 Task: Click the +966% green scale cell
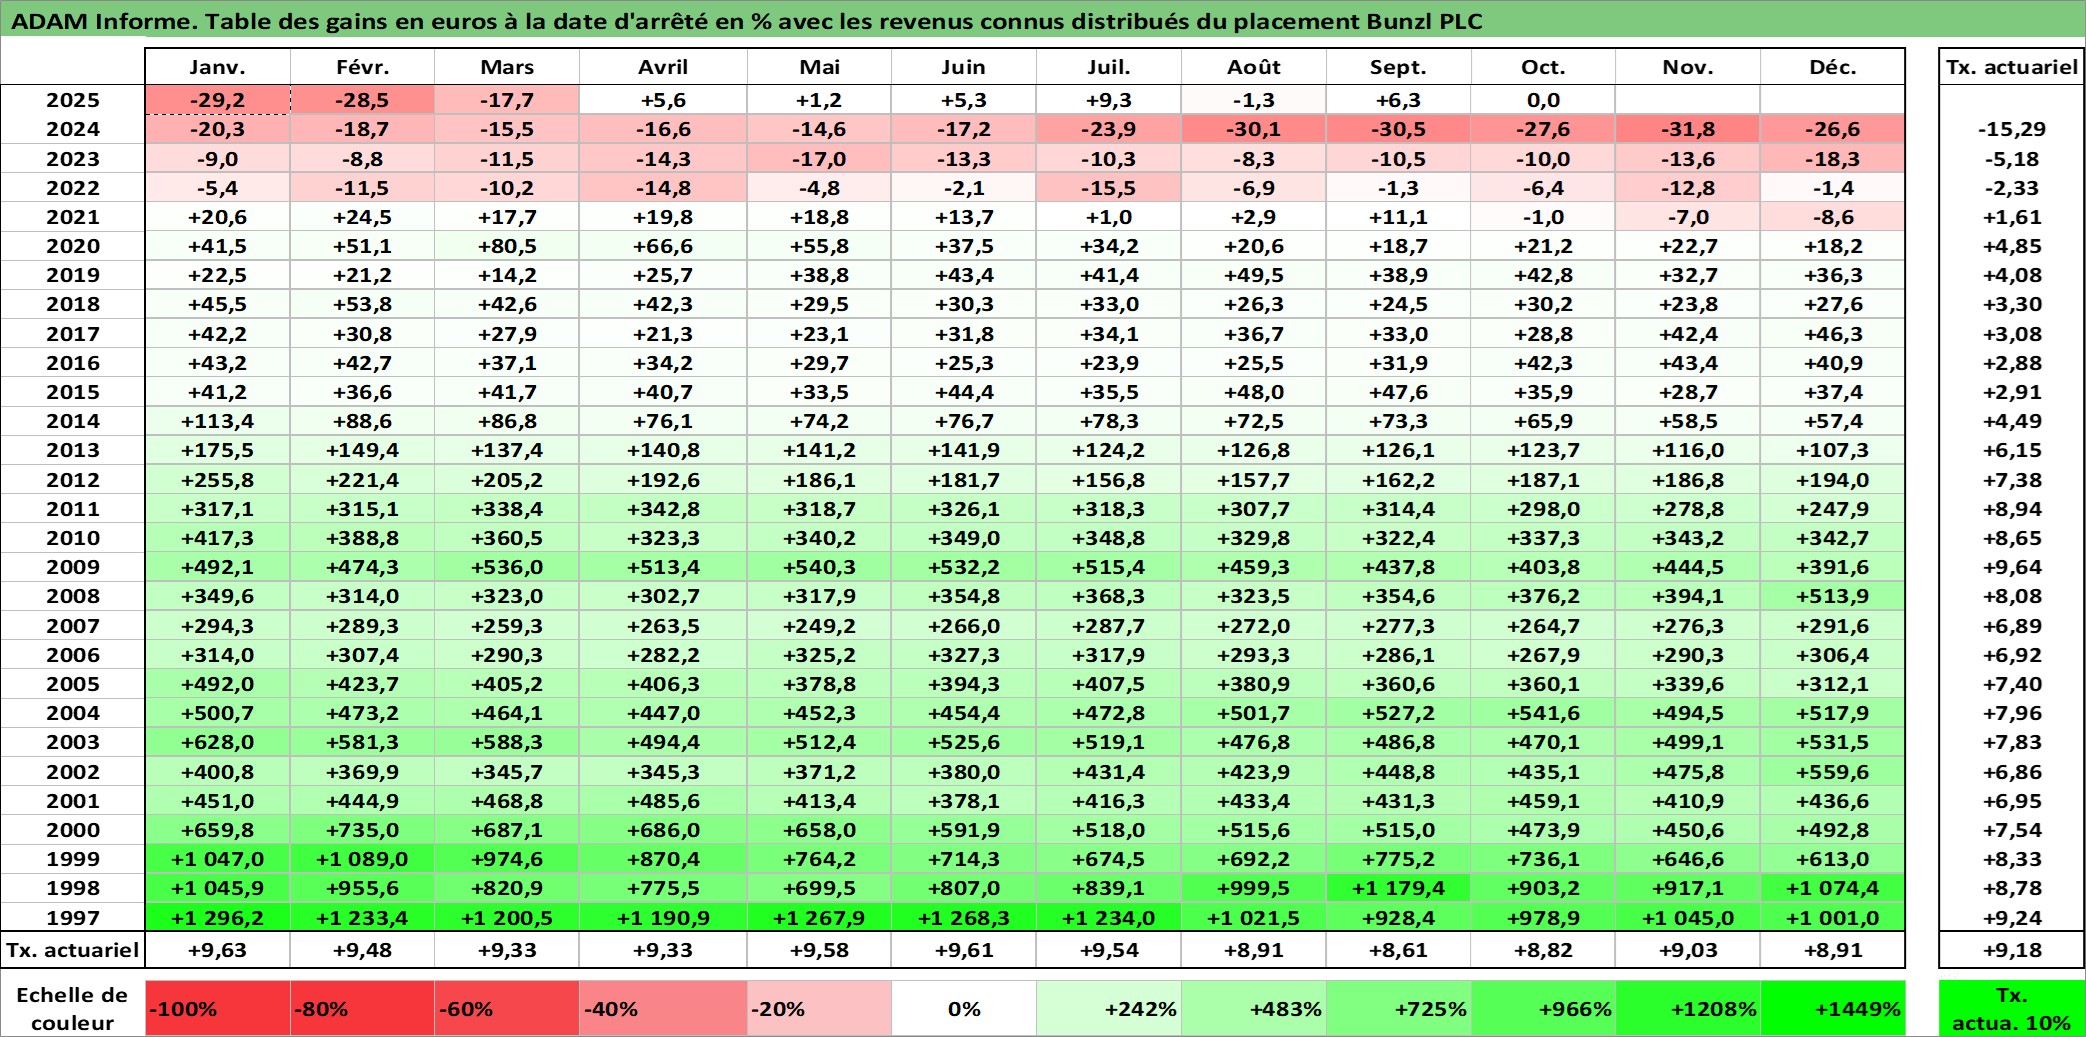click(x=1543, y=1008)
